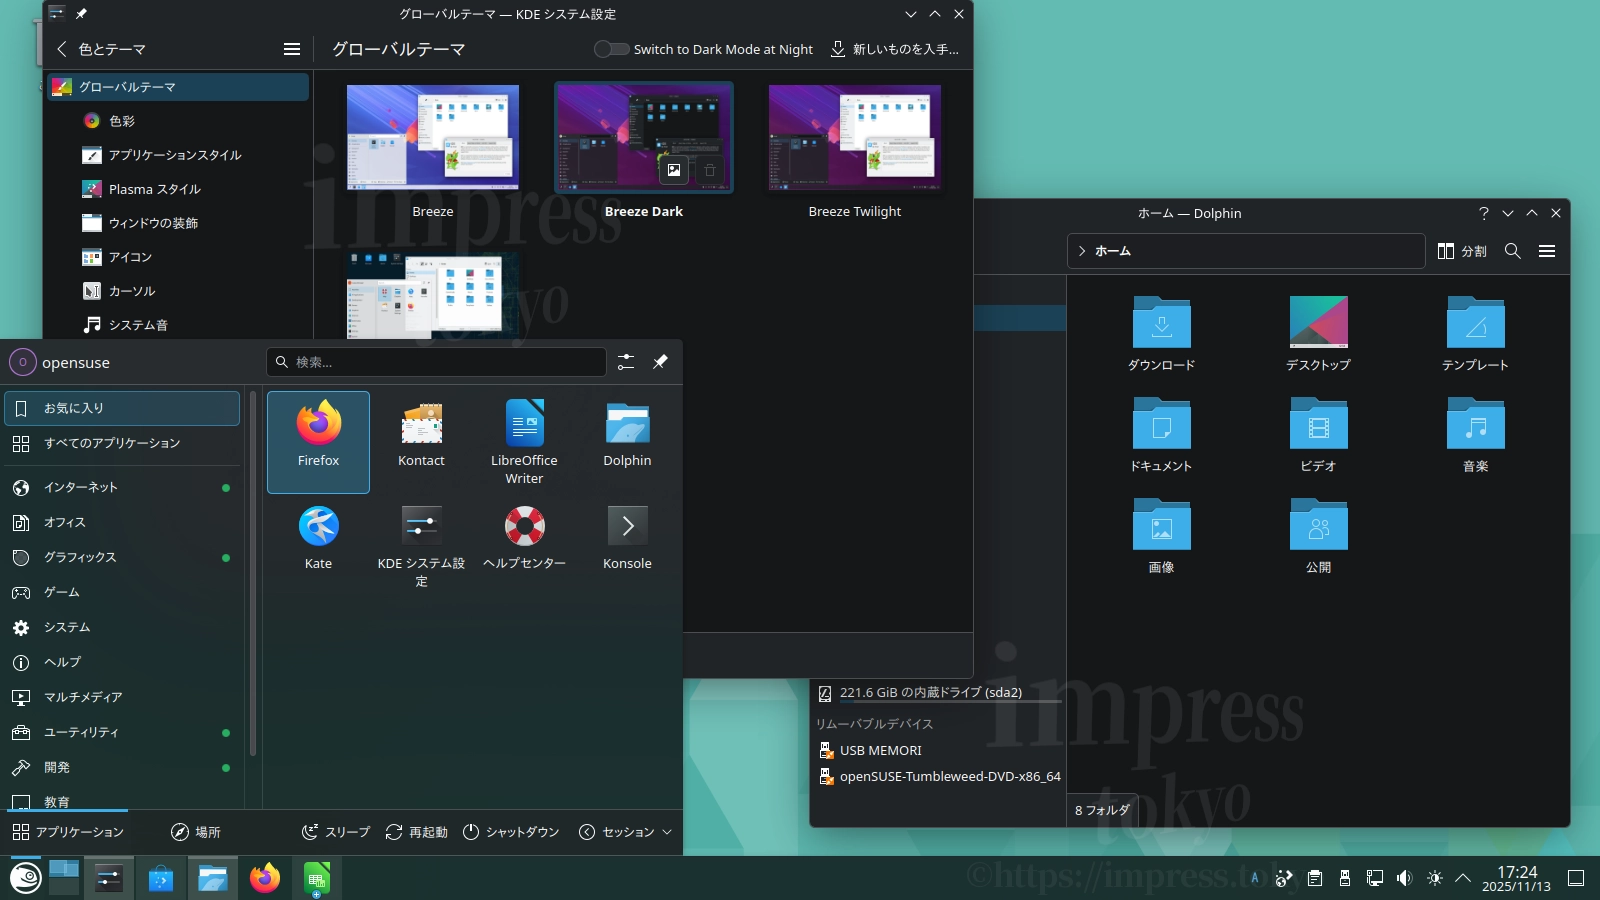Open the オフィス category
1600x900 pixels.
[122, 522]
